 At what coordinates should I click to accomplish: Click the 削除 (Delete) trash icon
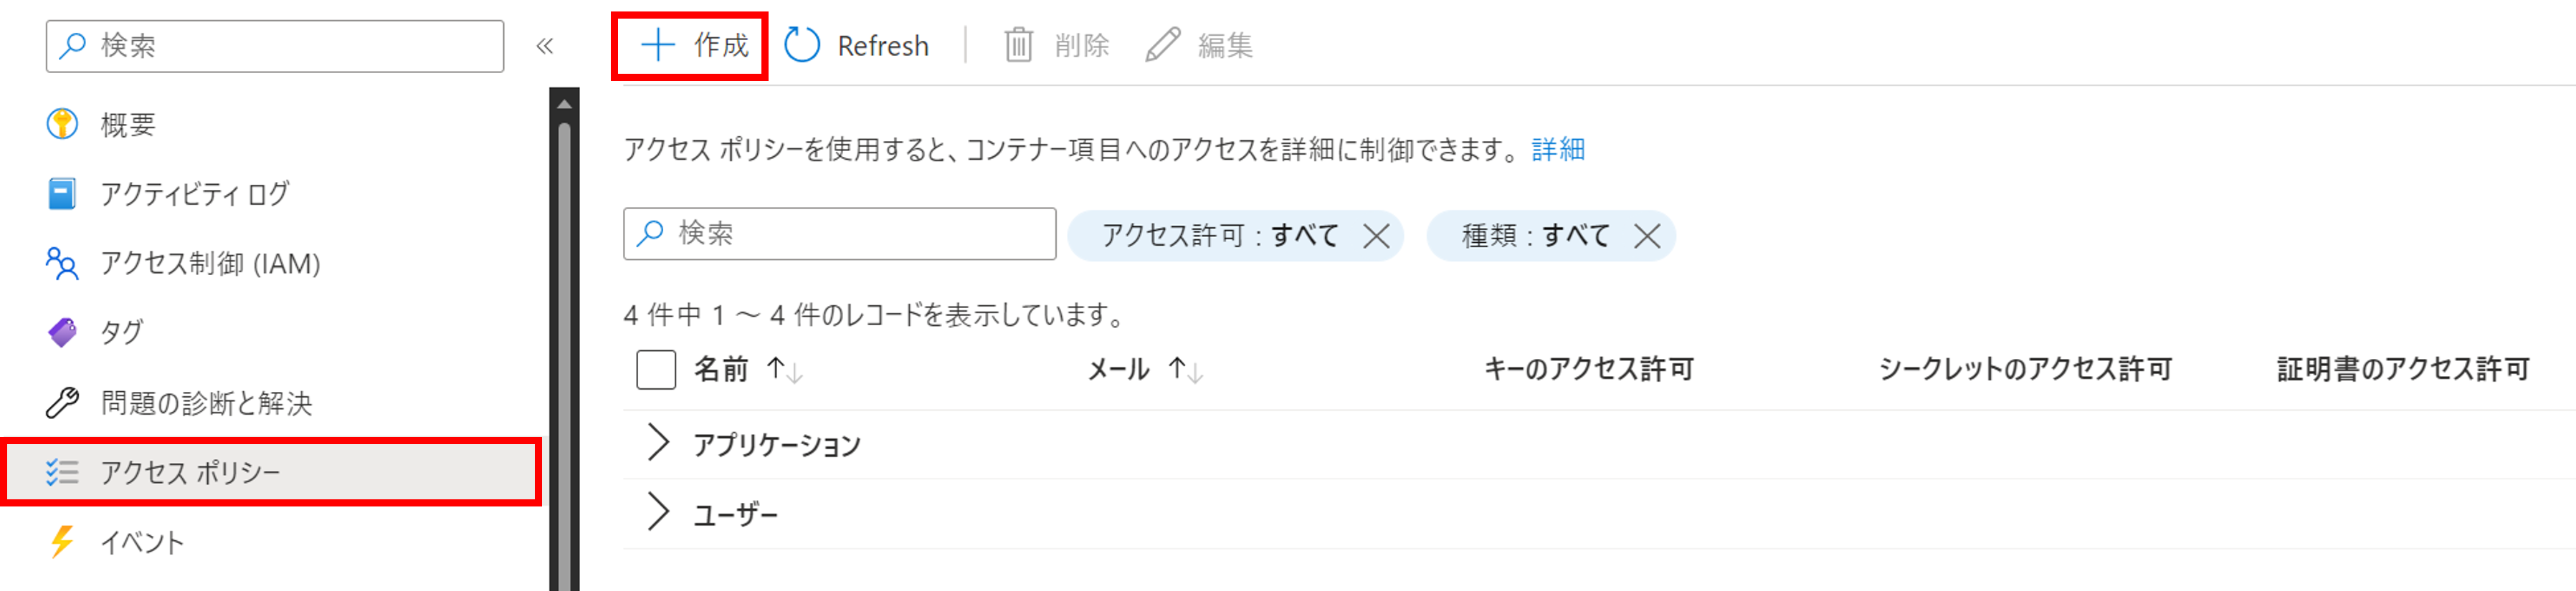[x=1018, y=45]
